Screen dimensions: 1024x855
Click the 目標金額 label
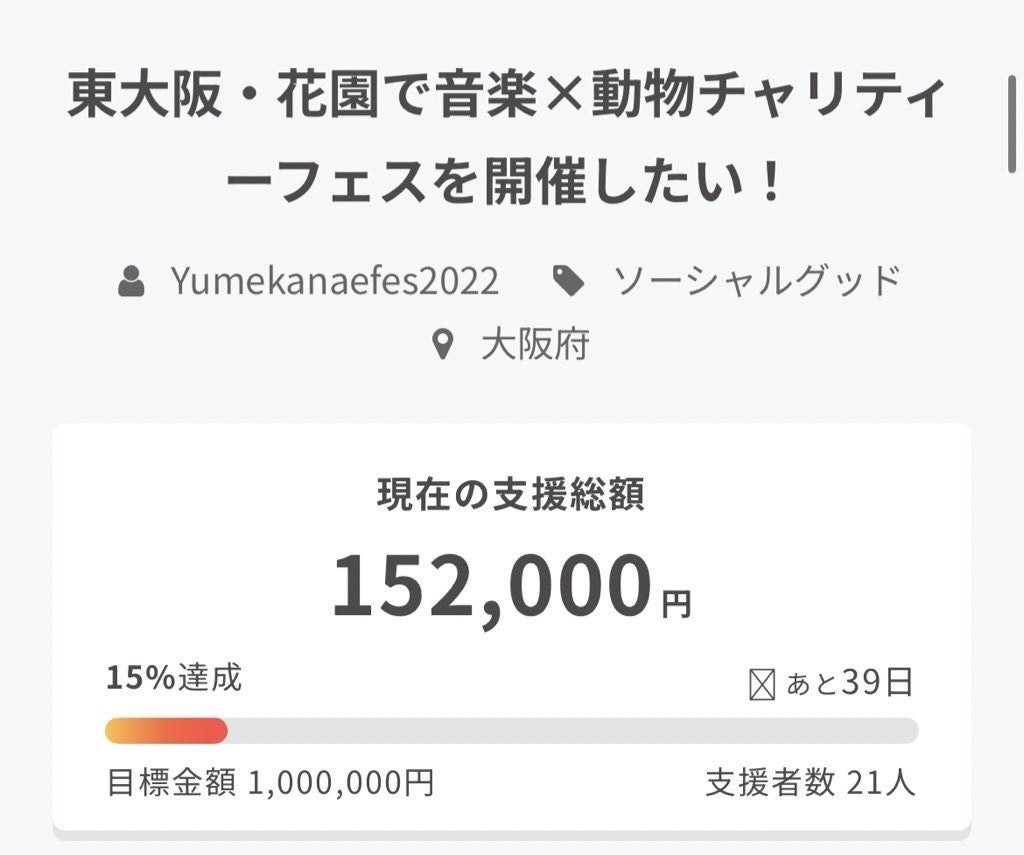(171, 782)
